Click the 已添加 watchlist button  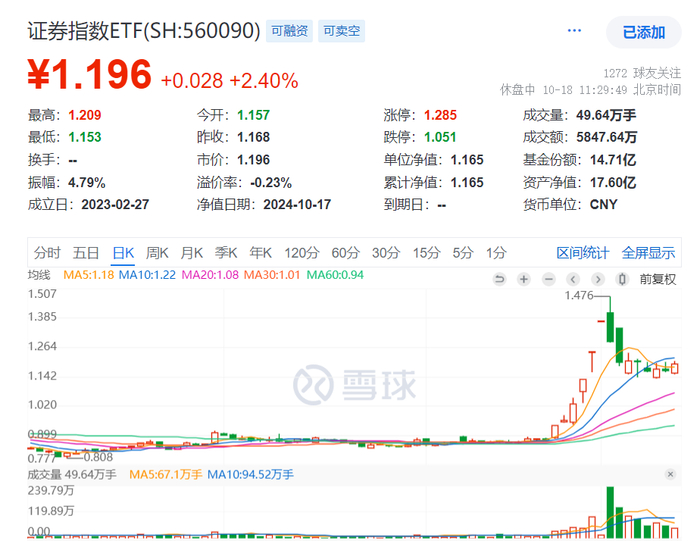(x=643, y=32)
